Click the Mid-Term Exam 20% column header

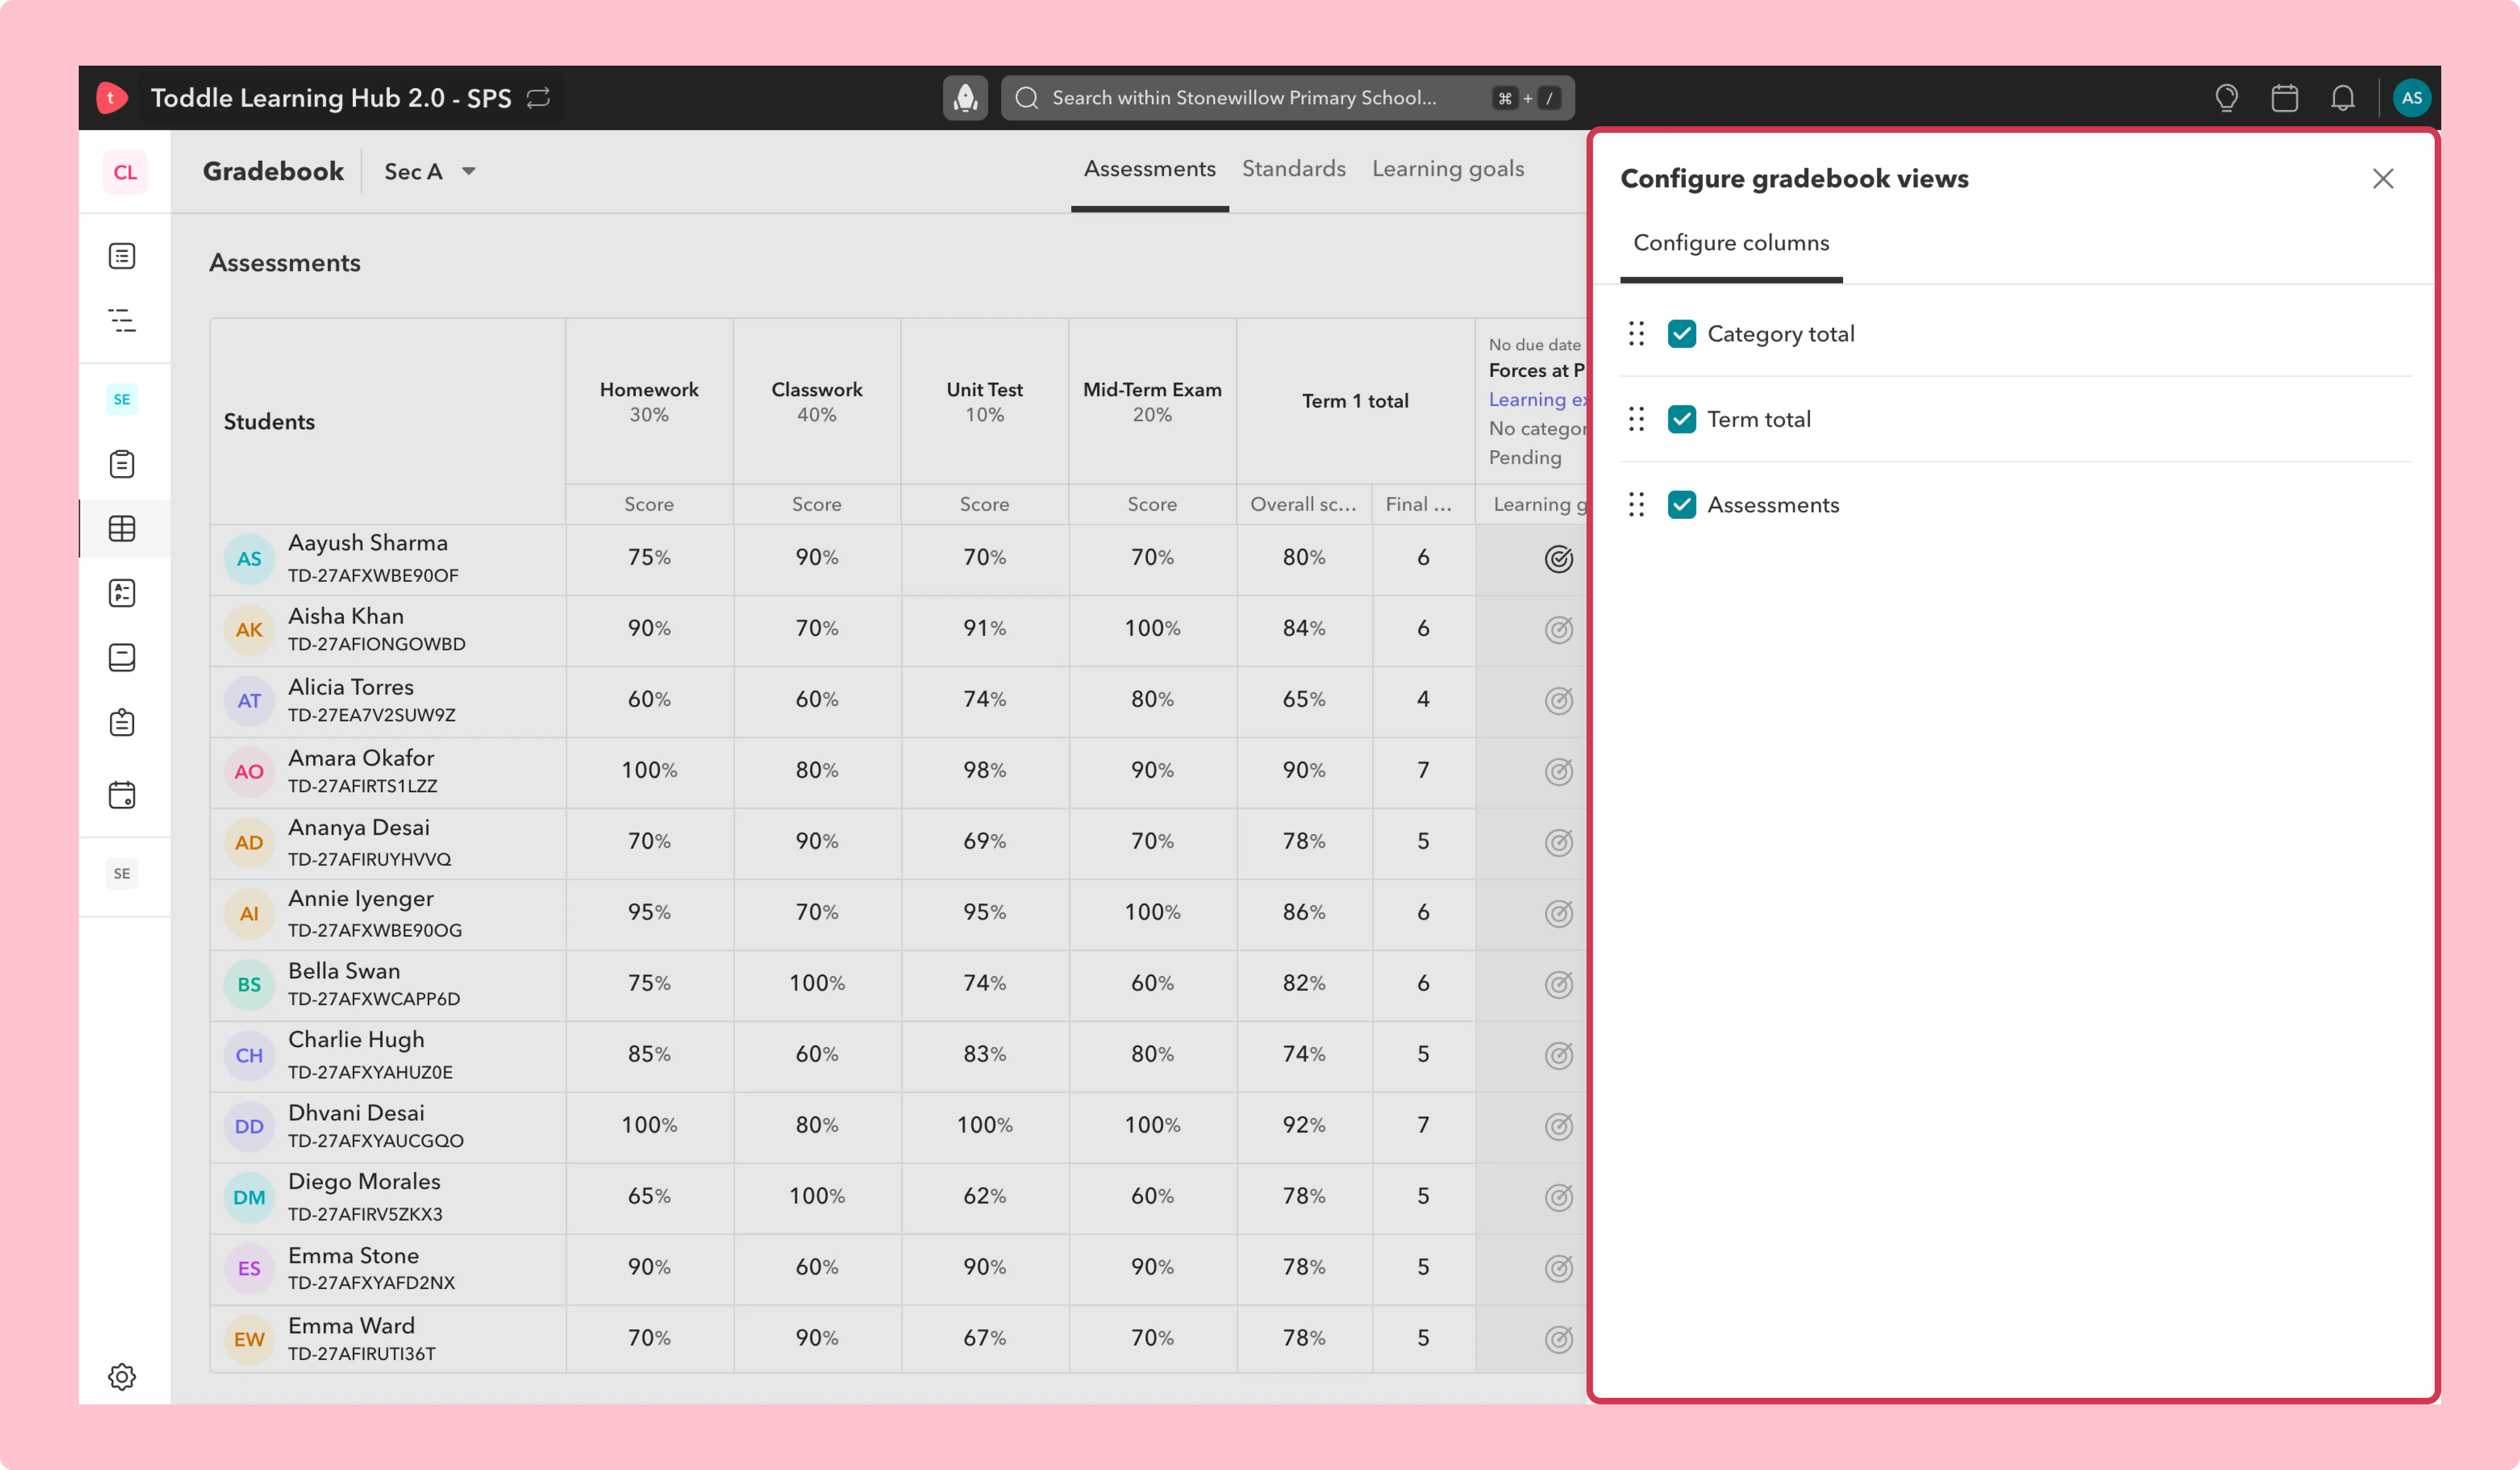pyautogui.click(x=1152, y=402)
